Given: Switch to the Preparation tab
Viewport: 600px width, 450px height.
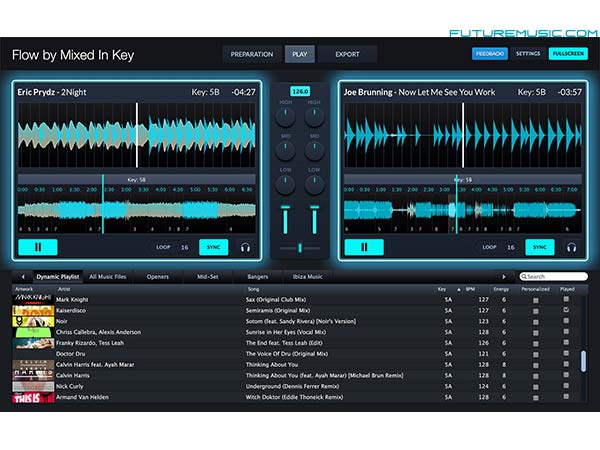Looking at the screenshot, I should point(252,54).
